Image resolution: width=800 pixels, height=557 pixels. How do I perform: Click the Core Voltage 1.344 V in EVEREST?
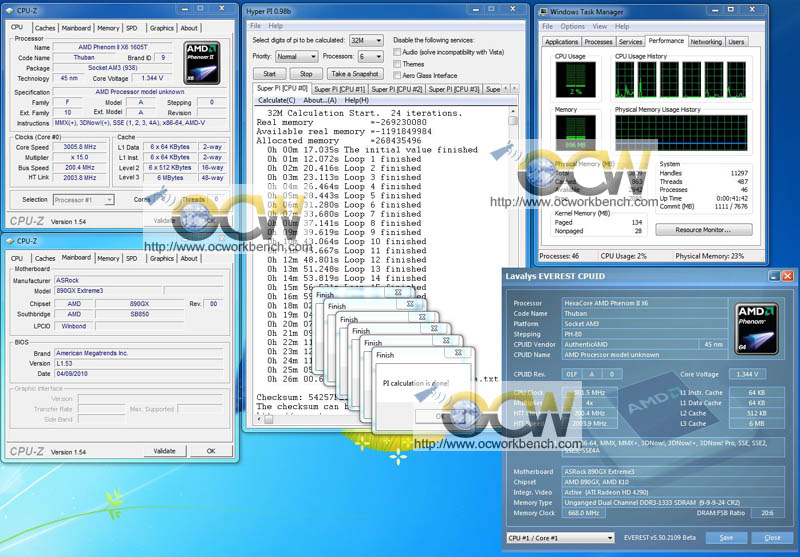pos(747,374)
